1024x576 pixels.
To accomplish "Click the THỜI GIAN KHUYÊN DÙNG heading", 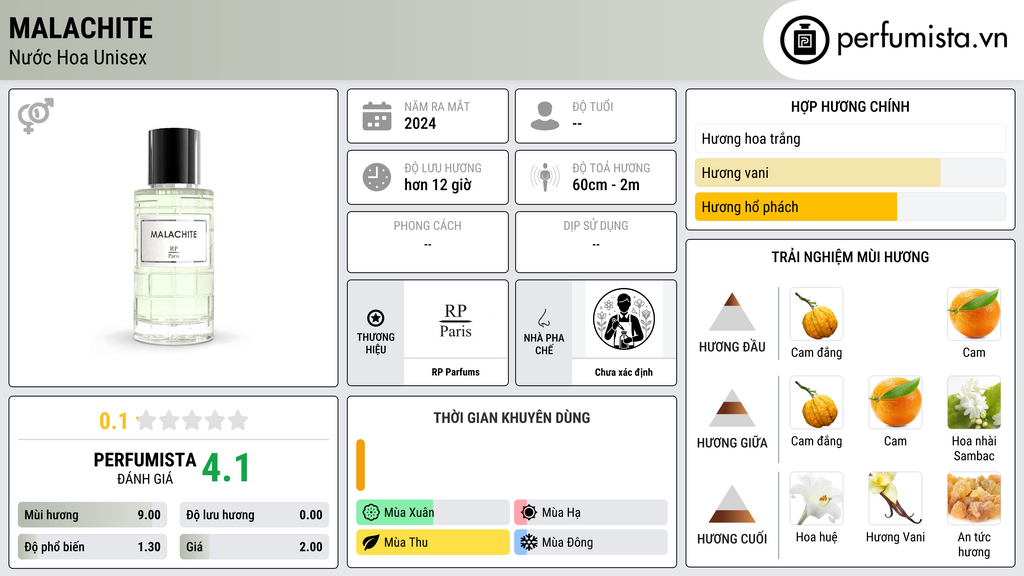I will [512, 417].
